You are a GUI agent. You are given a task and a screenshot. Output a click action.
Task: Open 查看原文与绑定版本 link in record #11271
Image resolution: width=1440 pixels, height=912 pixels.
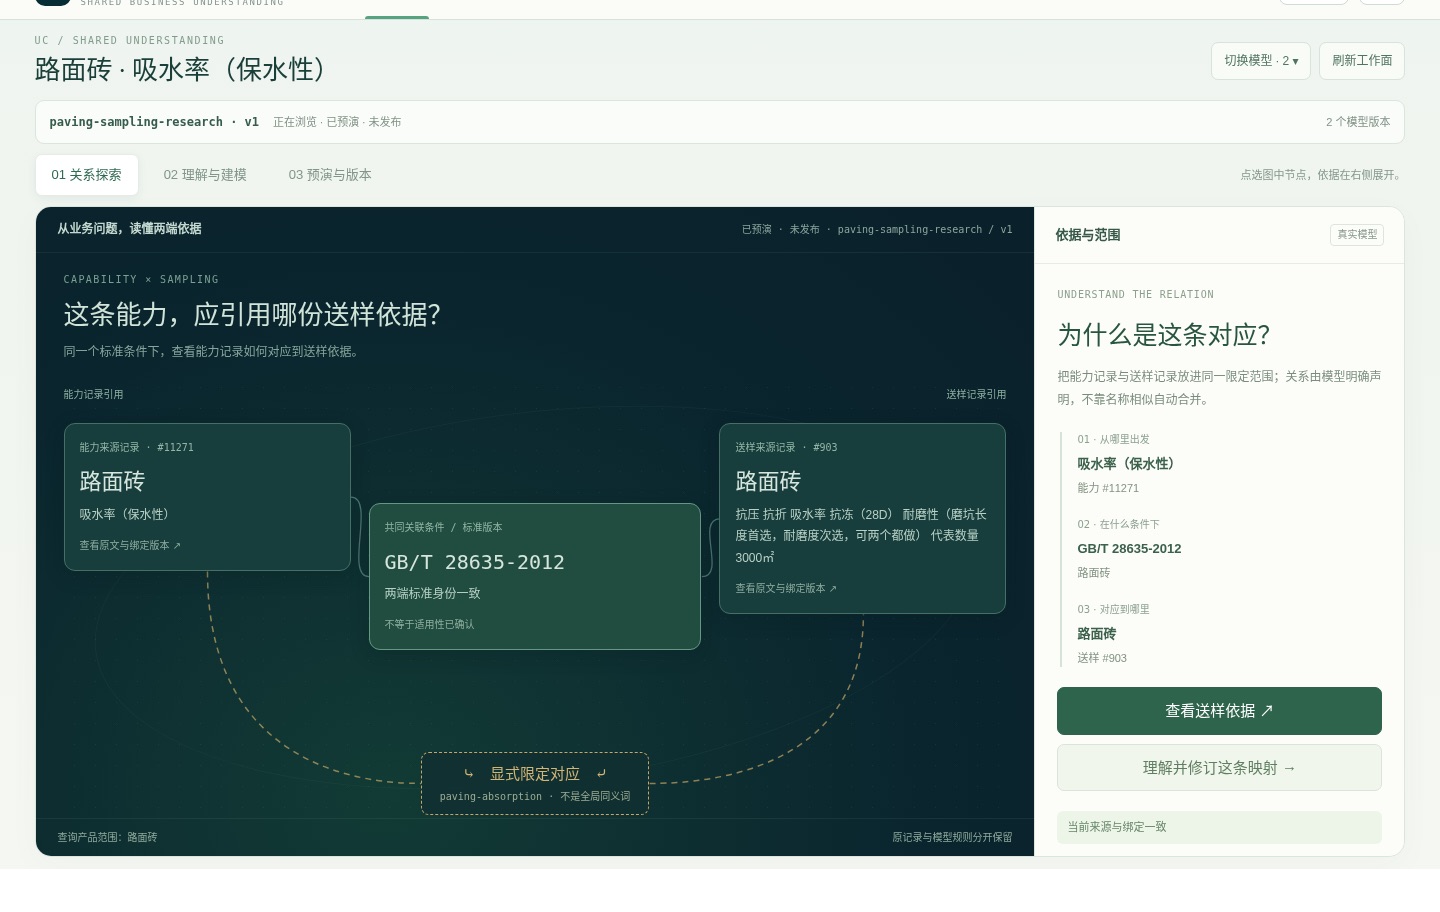coord(130,546)
